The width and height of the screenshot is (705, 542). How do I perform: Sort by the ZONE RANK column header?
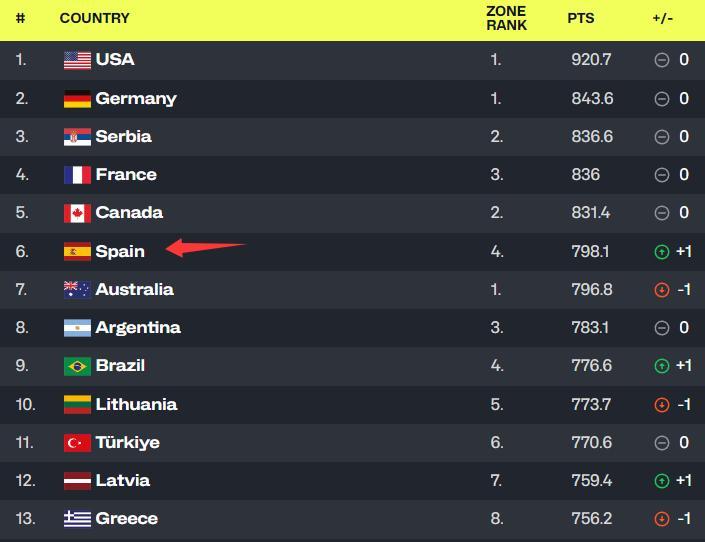coord(506,18)
